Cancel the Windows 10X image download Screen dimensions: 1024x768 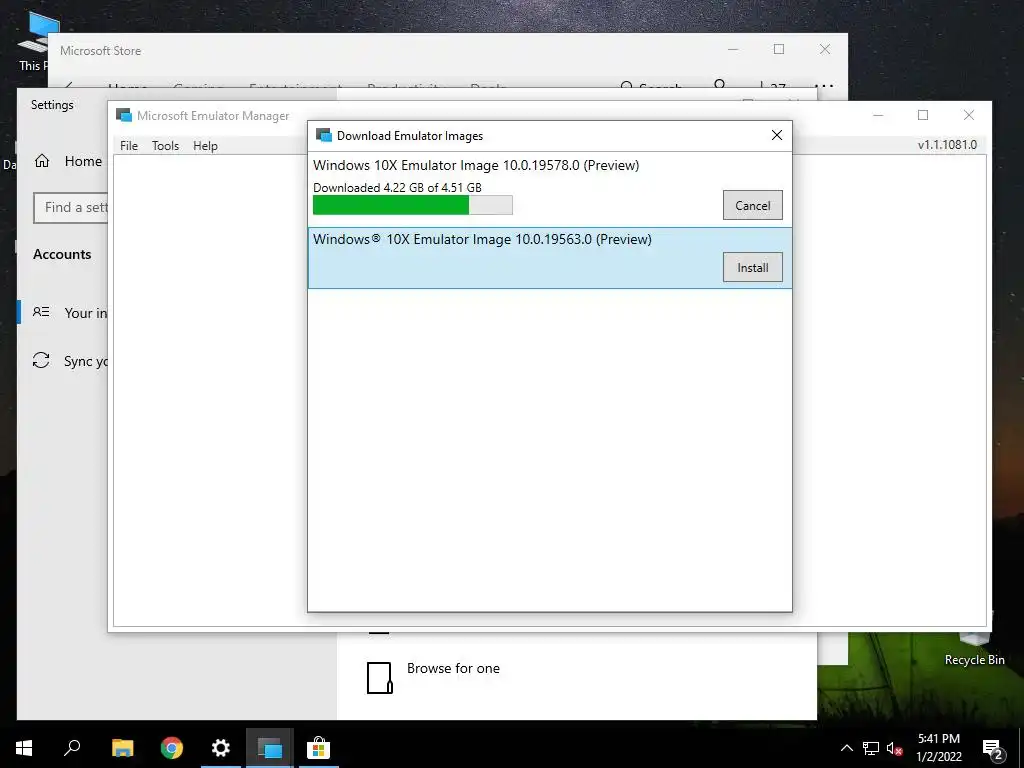click(x=752, y=205)
